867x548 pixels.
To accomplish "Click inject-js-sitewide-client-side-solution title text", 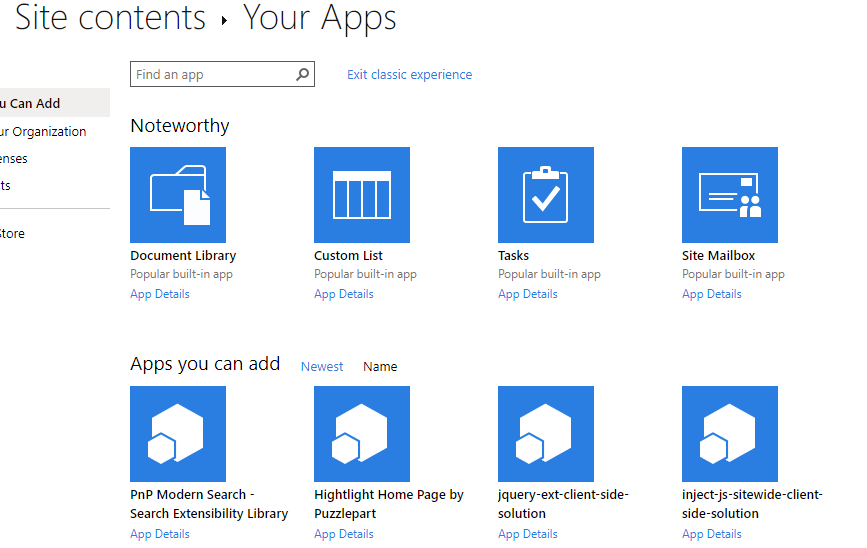I will [x=752, y=504].
